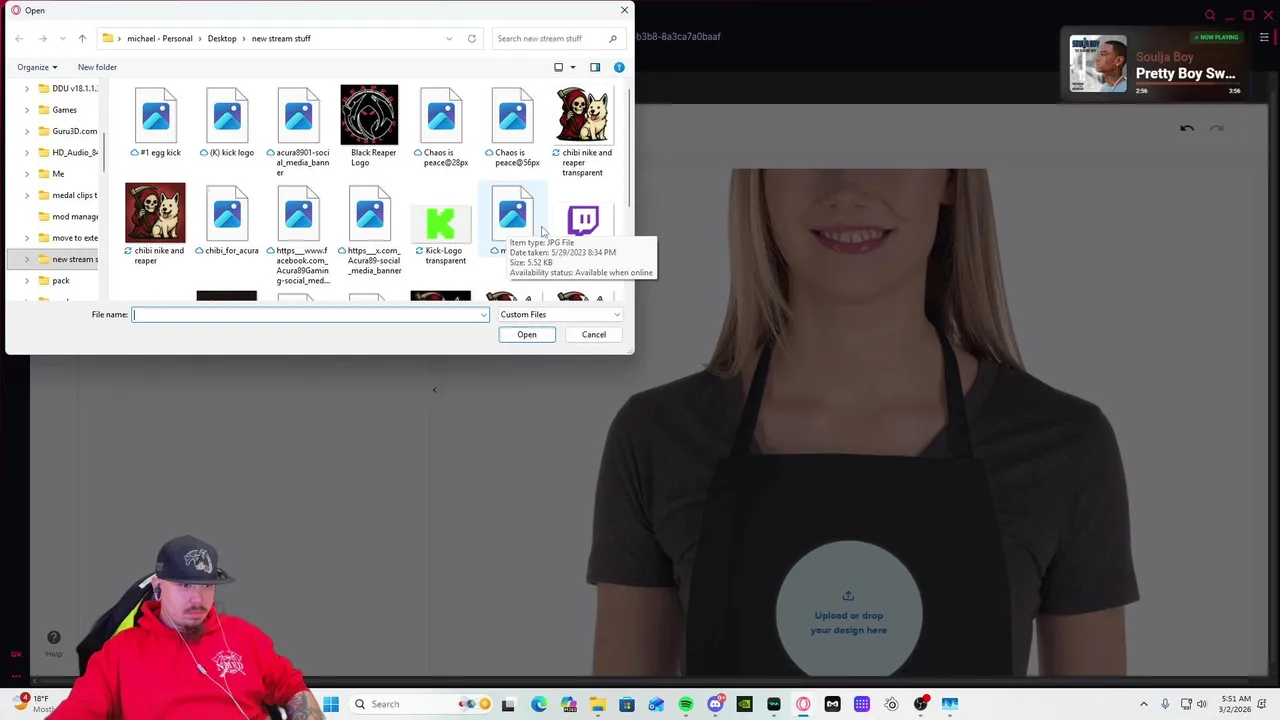Select the 'new stream s' tree folder
Screen dimensions: 1280x720
tap(68, 259)
